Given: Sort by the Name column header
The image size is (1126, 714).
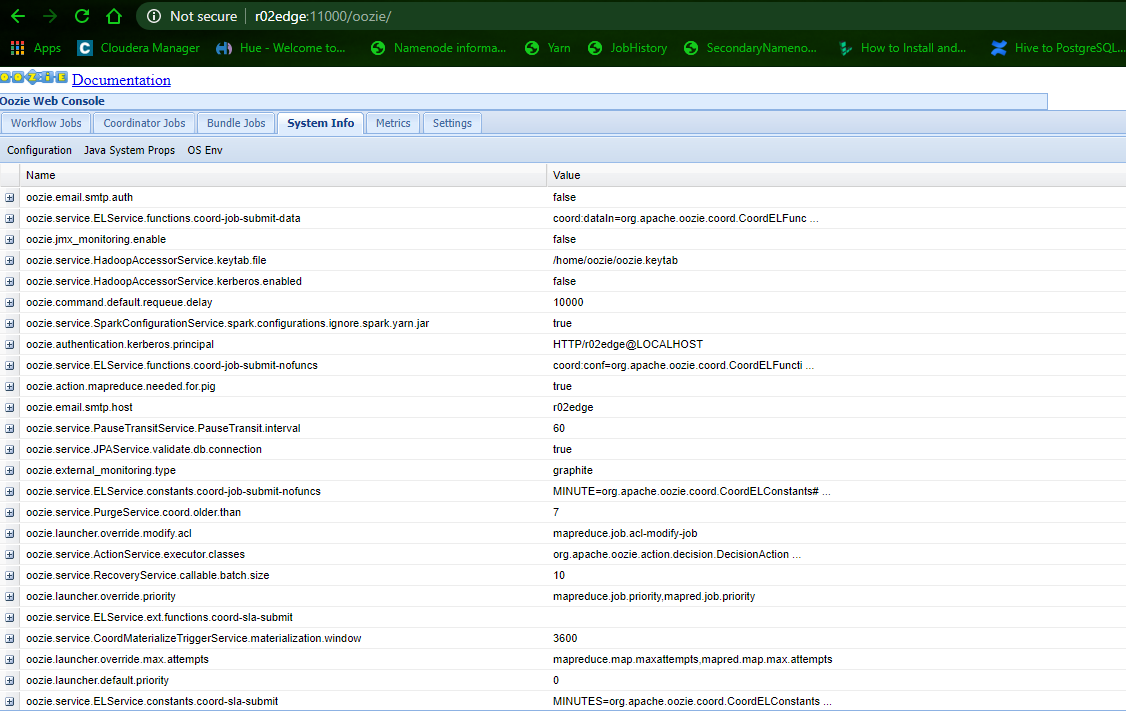Looking at the screenshot, I should point(283,175).
